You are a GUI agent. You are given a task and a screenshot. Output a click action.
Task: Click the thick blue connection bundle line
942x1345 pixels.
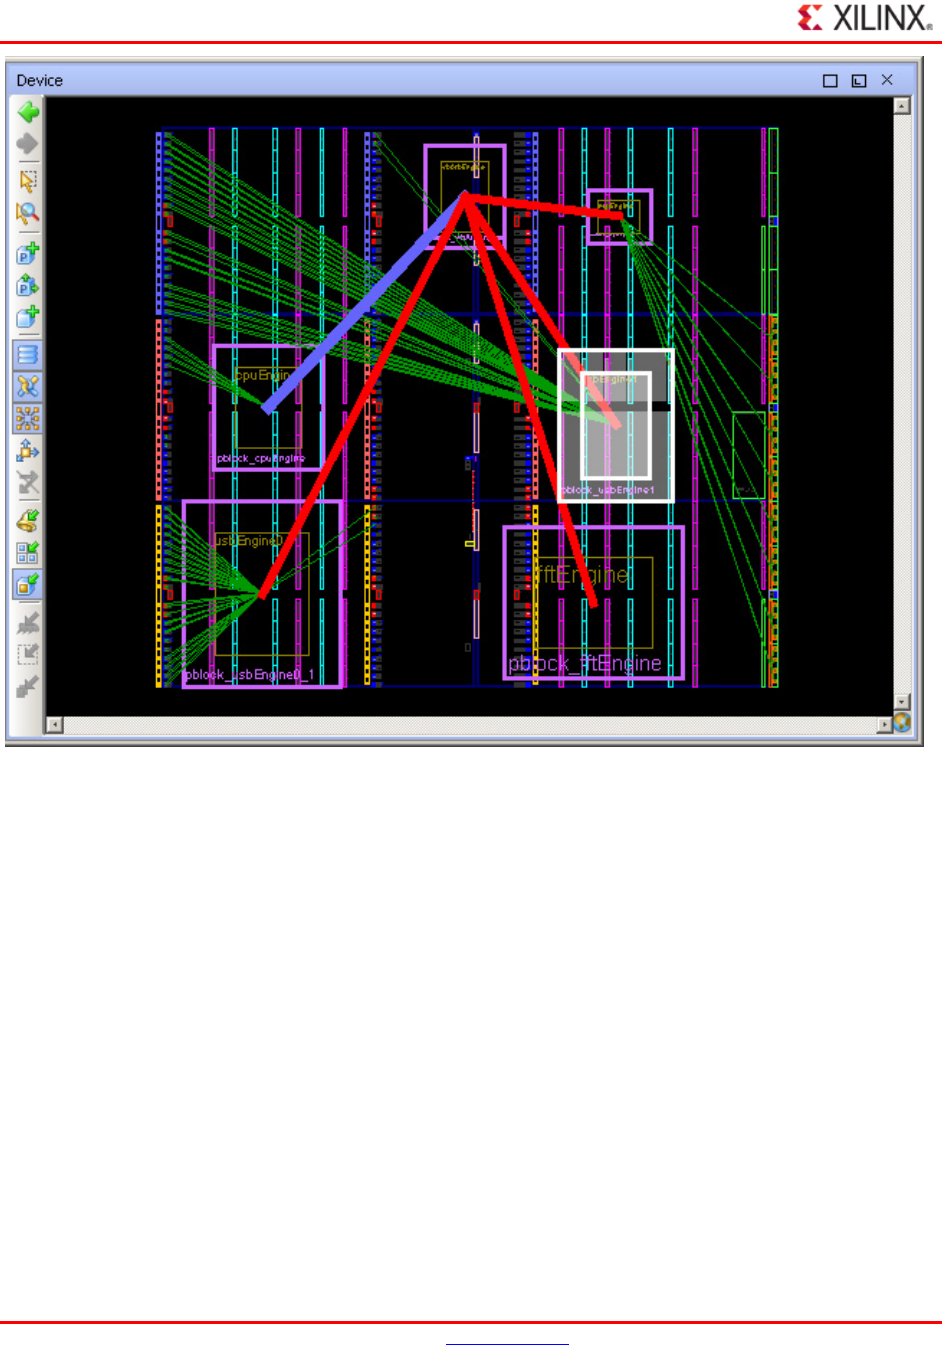point(365,302)
